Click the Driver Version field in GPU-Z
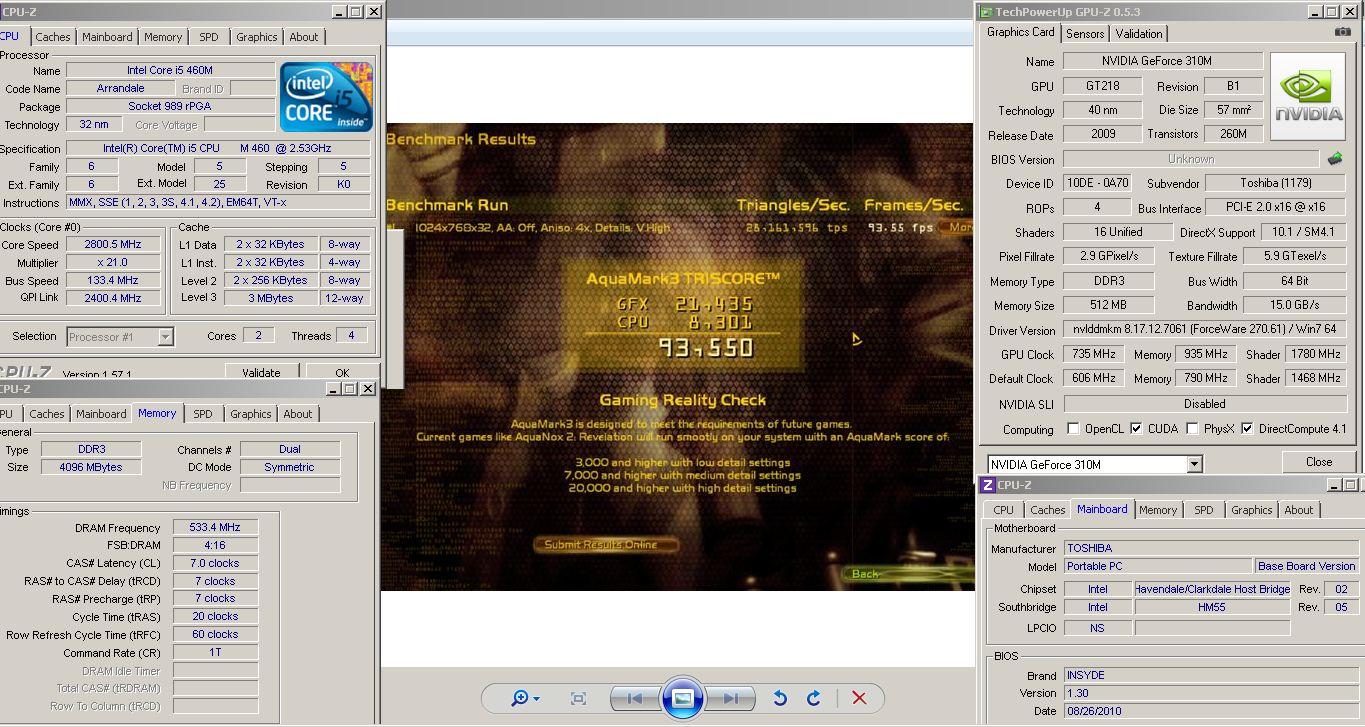Image resolution: width=1365 pixels, height=727 pixels. pos(1204,330)
